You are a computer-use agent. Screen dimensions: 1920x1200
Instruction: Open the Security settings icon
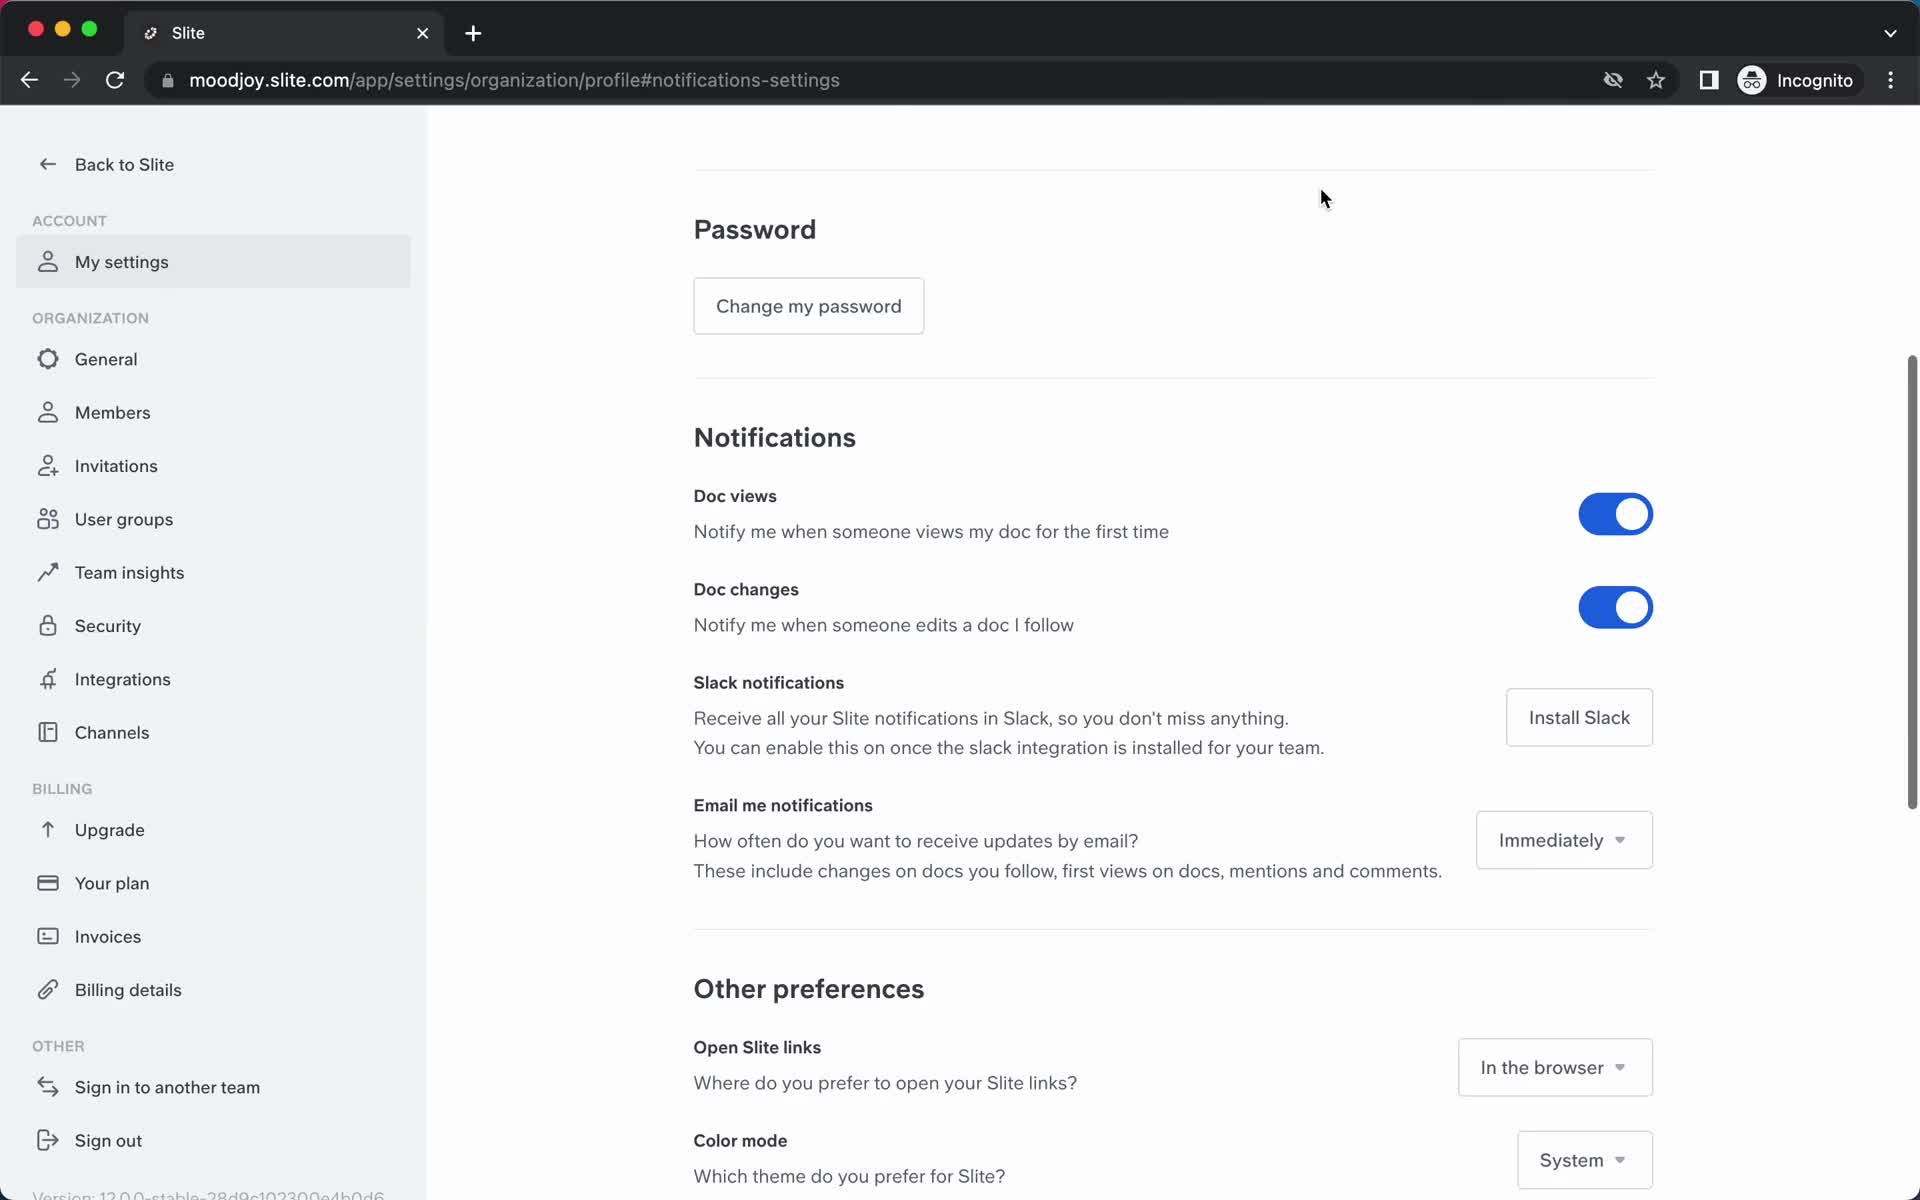coord(48,625)
